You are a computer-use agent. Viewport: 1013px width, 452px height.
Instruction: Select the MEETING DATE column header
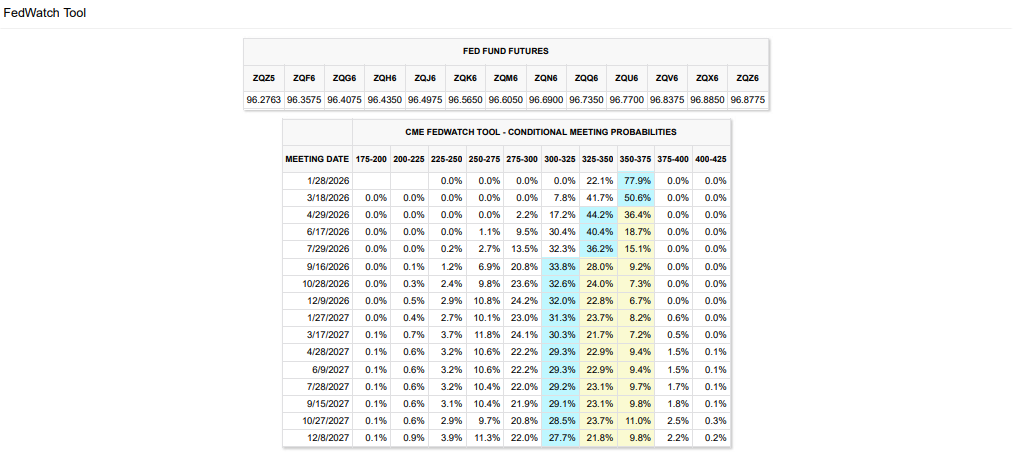coord(317,158)
